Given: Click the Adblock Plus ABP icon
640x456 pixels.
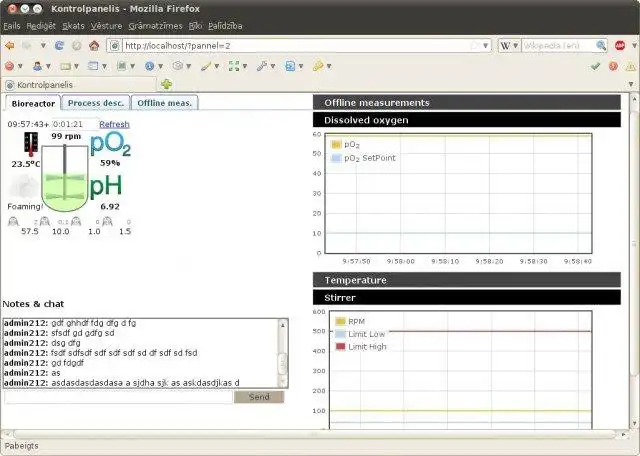Looking at the screenshot, I should point(620,46).
